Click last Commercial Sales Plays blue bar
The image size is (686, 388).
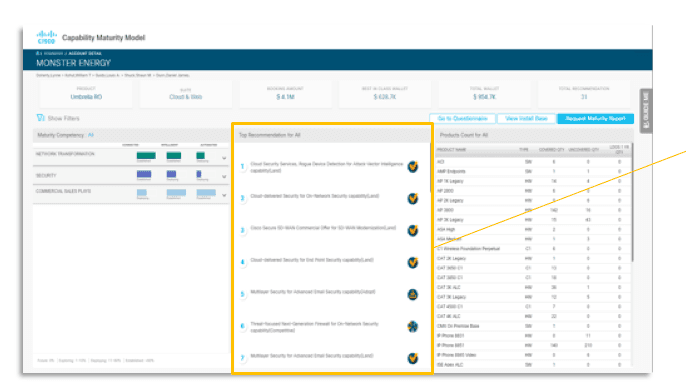pyautogui.click(x=206, y=192)
